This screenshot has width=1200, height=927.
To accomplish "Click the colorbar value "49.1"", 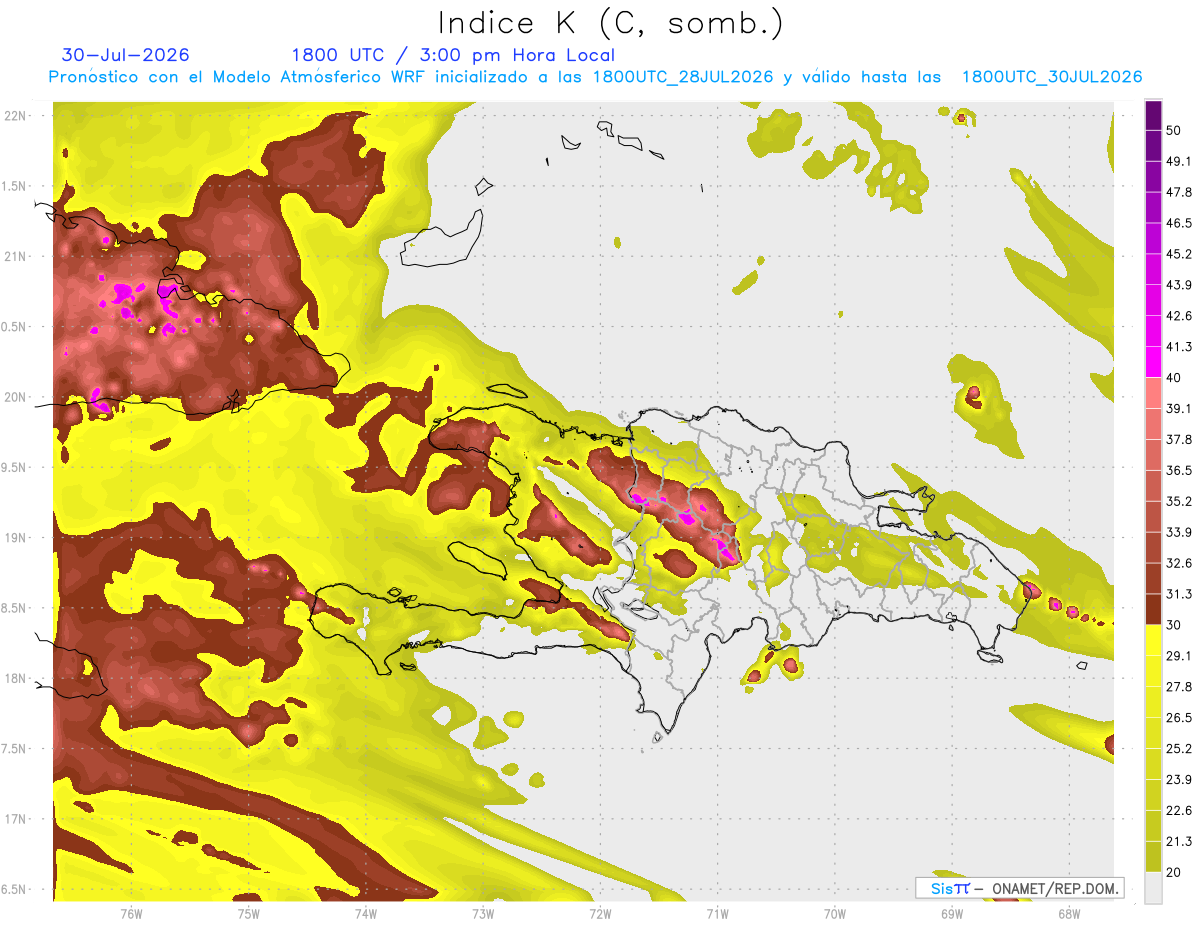I will pos(1179,161).
